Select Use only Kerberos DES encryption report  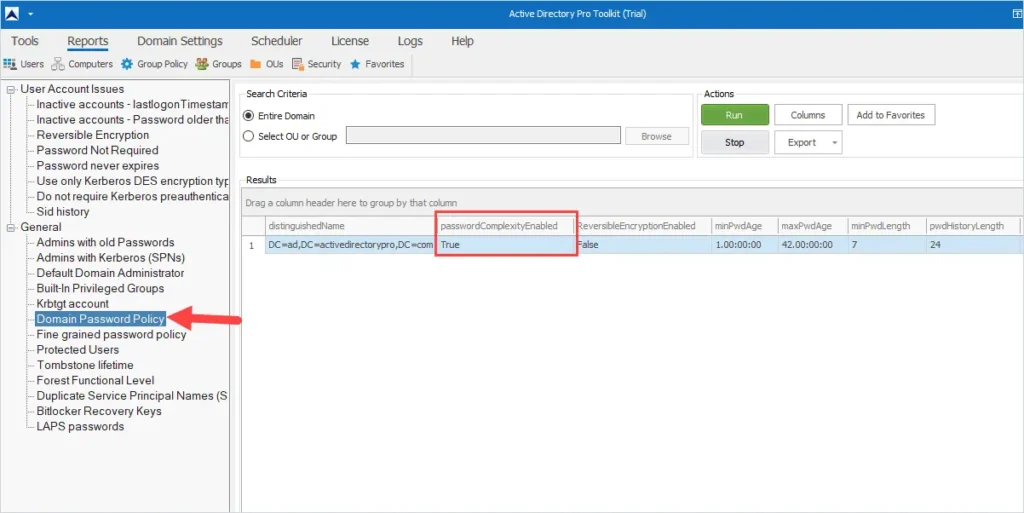coord(132,181)
